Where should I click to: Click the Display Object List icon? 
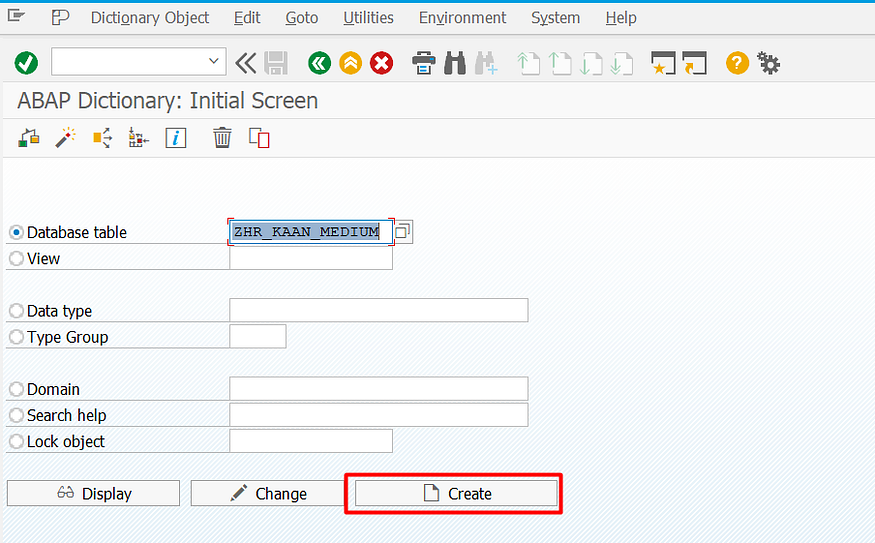[x=138, y=137]
